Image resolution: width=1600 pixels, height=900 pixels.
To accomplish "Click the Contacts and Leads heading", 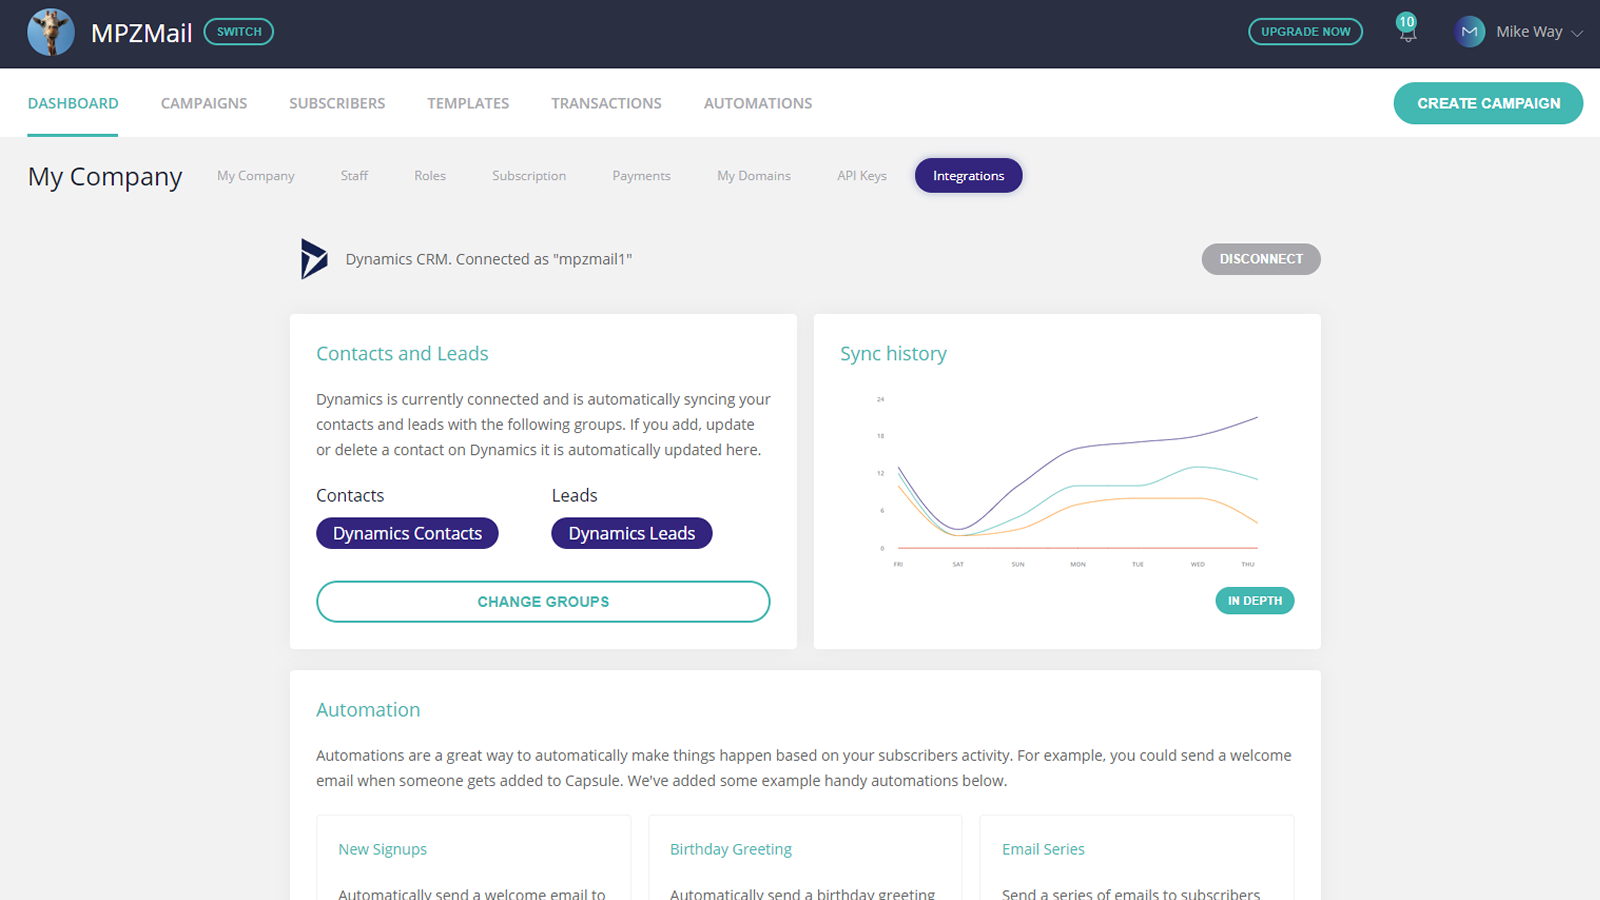I will tap(402, 354).
